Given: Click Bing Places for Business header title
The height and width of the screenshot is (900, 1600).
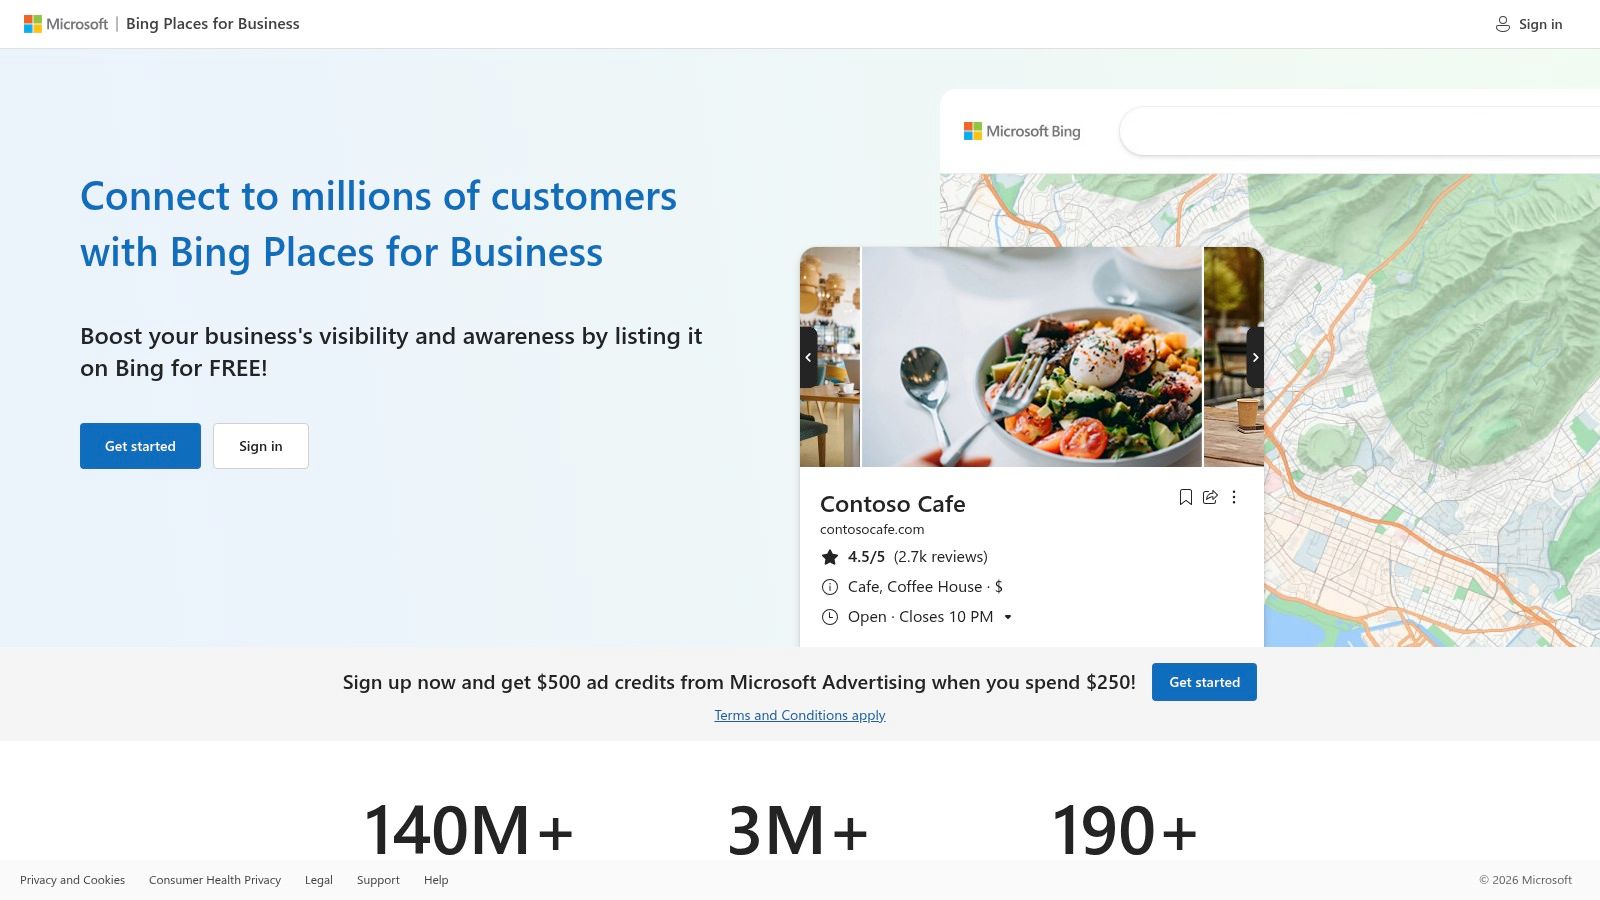Looking at the screenshot, I should [213, 23].
